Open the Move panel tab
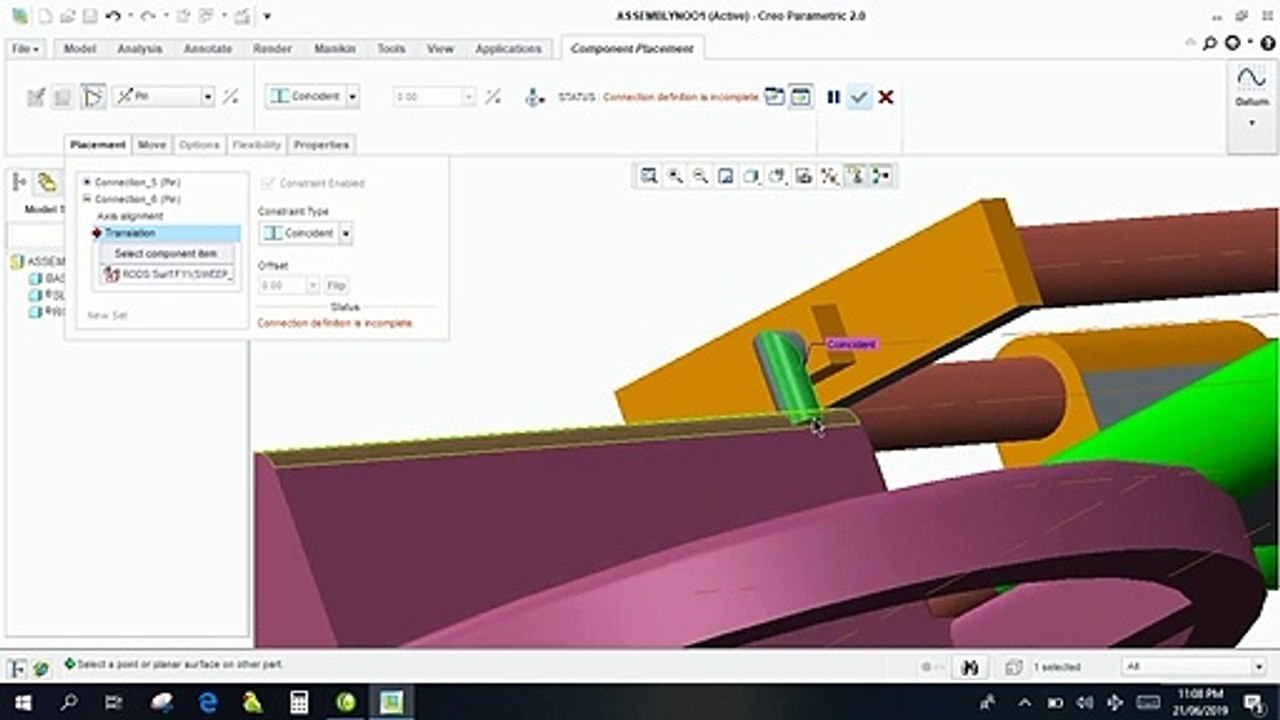1280x720 pixels. tap(152, 145)
